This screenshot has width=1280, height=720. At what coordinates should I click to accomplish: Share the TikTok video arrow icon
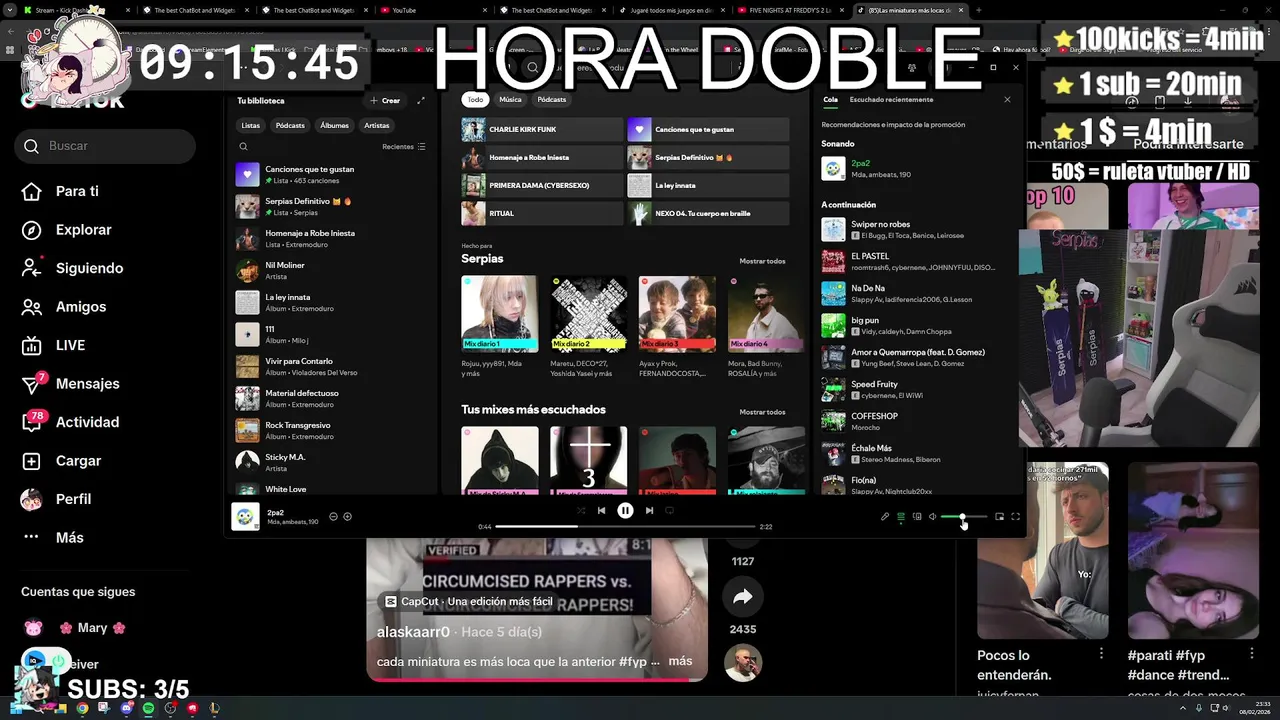pyautogui.click(x=742, y=597)
